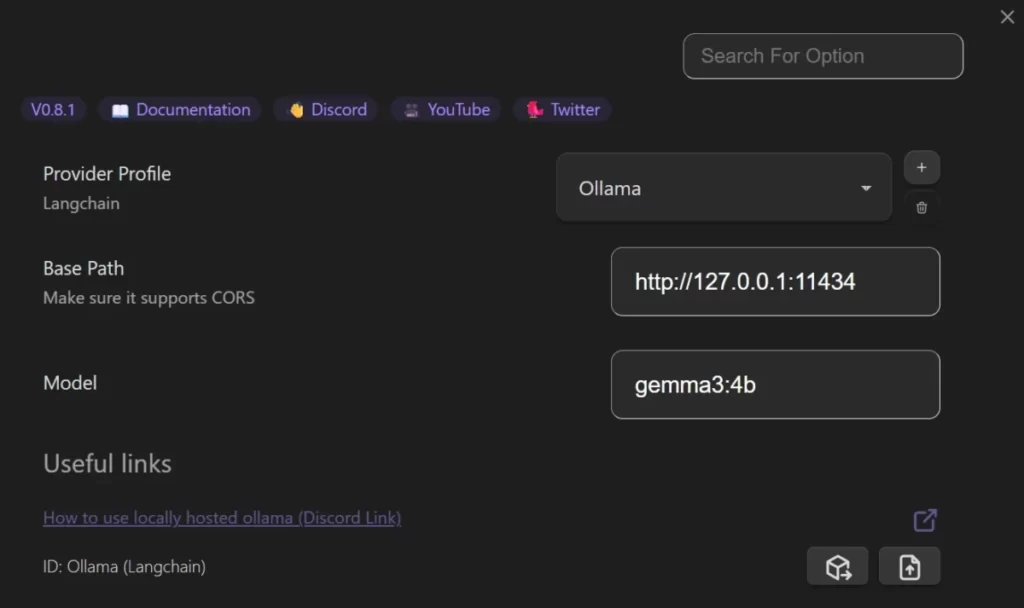Image resolution: width=1024 pixels, height=608 pixels.
Task: Select the V0.8.1 version badge
Action: point(53,110)
